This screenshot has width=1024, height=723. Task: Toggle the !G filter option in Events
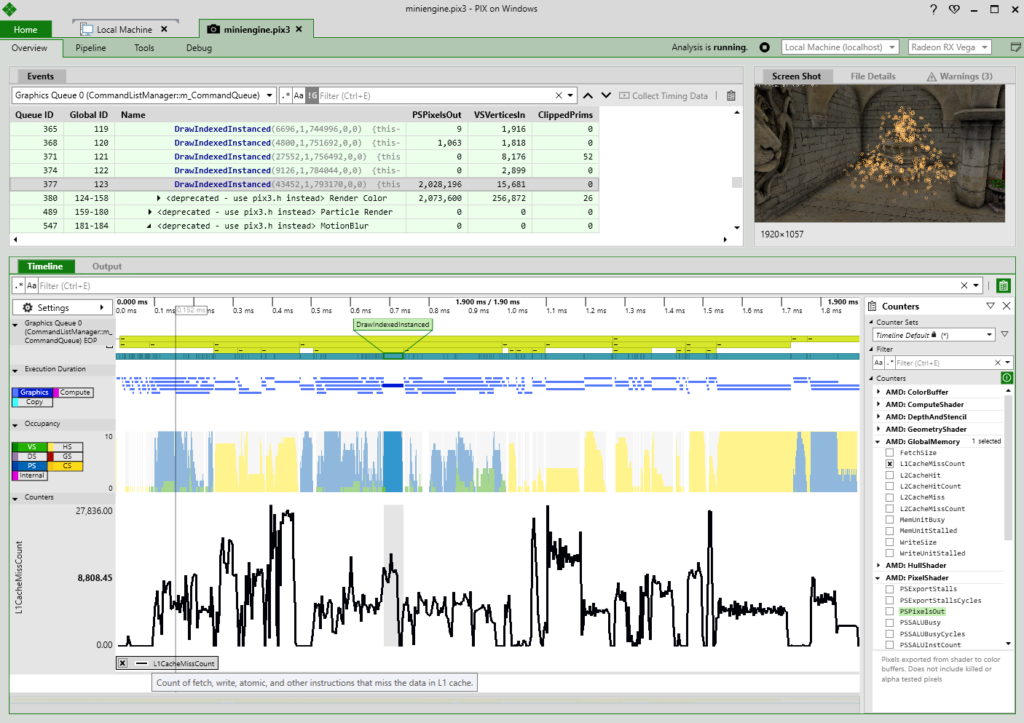coord(312,95)
